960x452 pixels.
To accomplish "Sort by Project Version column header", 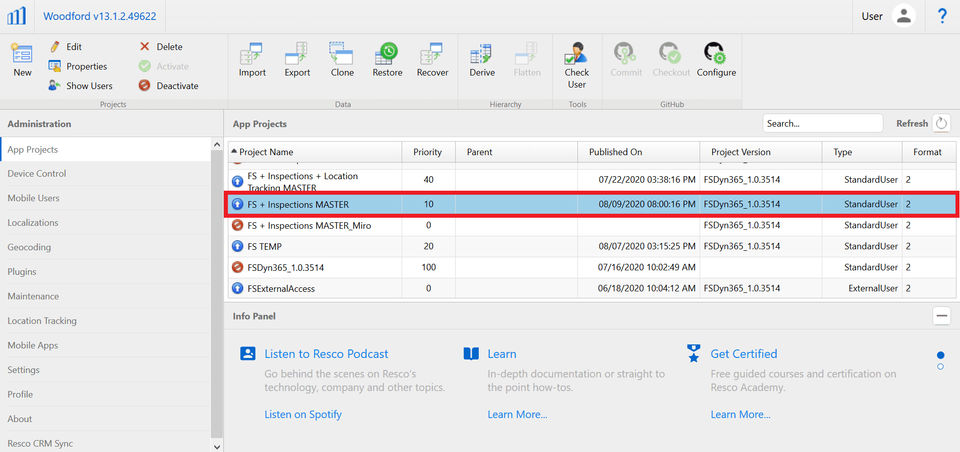I will [x=761, y=152].
